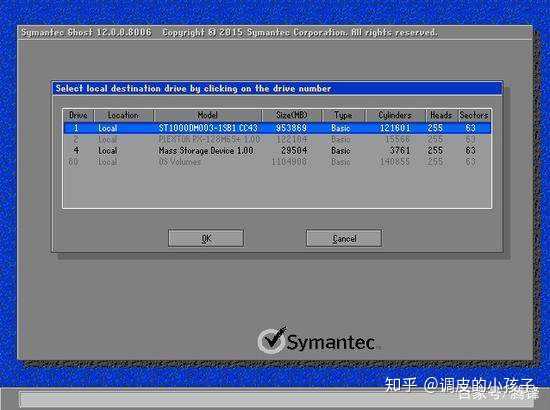Click the Heads column header
Image resolution: width=550 pixels, height=410 pixels.
click(x=441, y=115)
